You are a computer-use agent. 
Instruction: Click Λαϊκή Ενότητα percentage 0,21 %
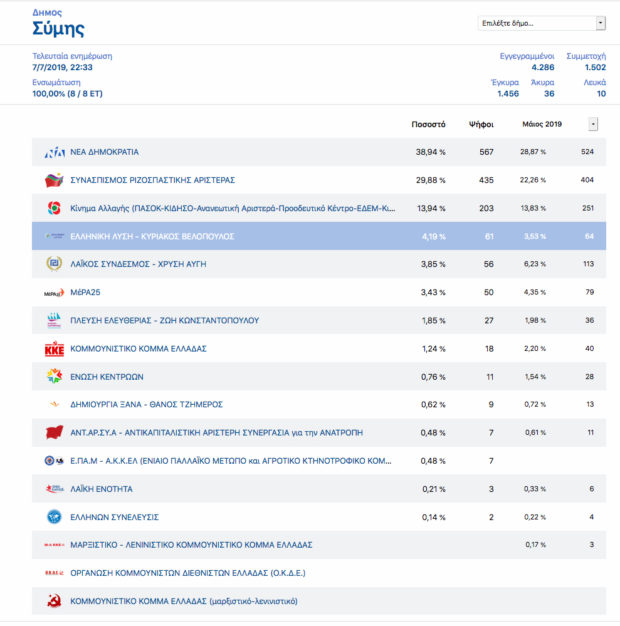[434, 489]
